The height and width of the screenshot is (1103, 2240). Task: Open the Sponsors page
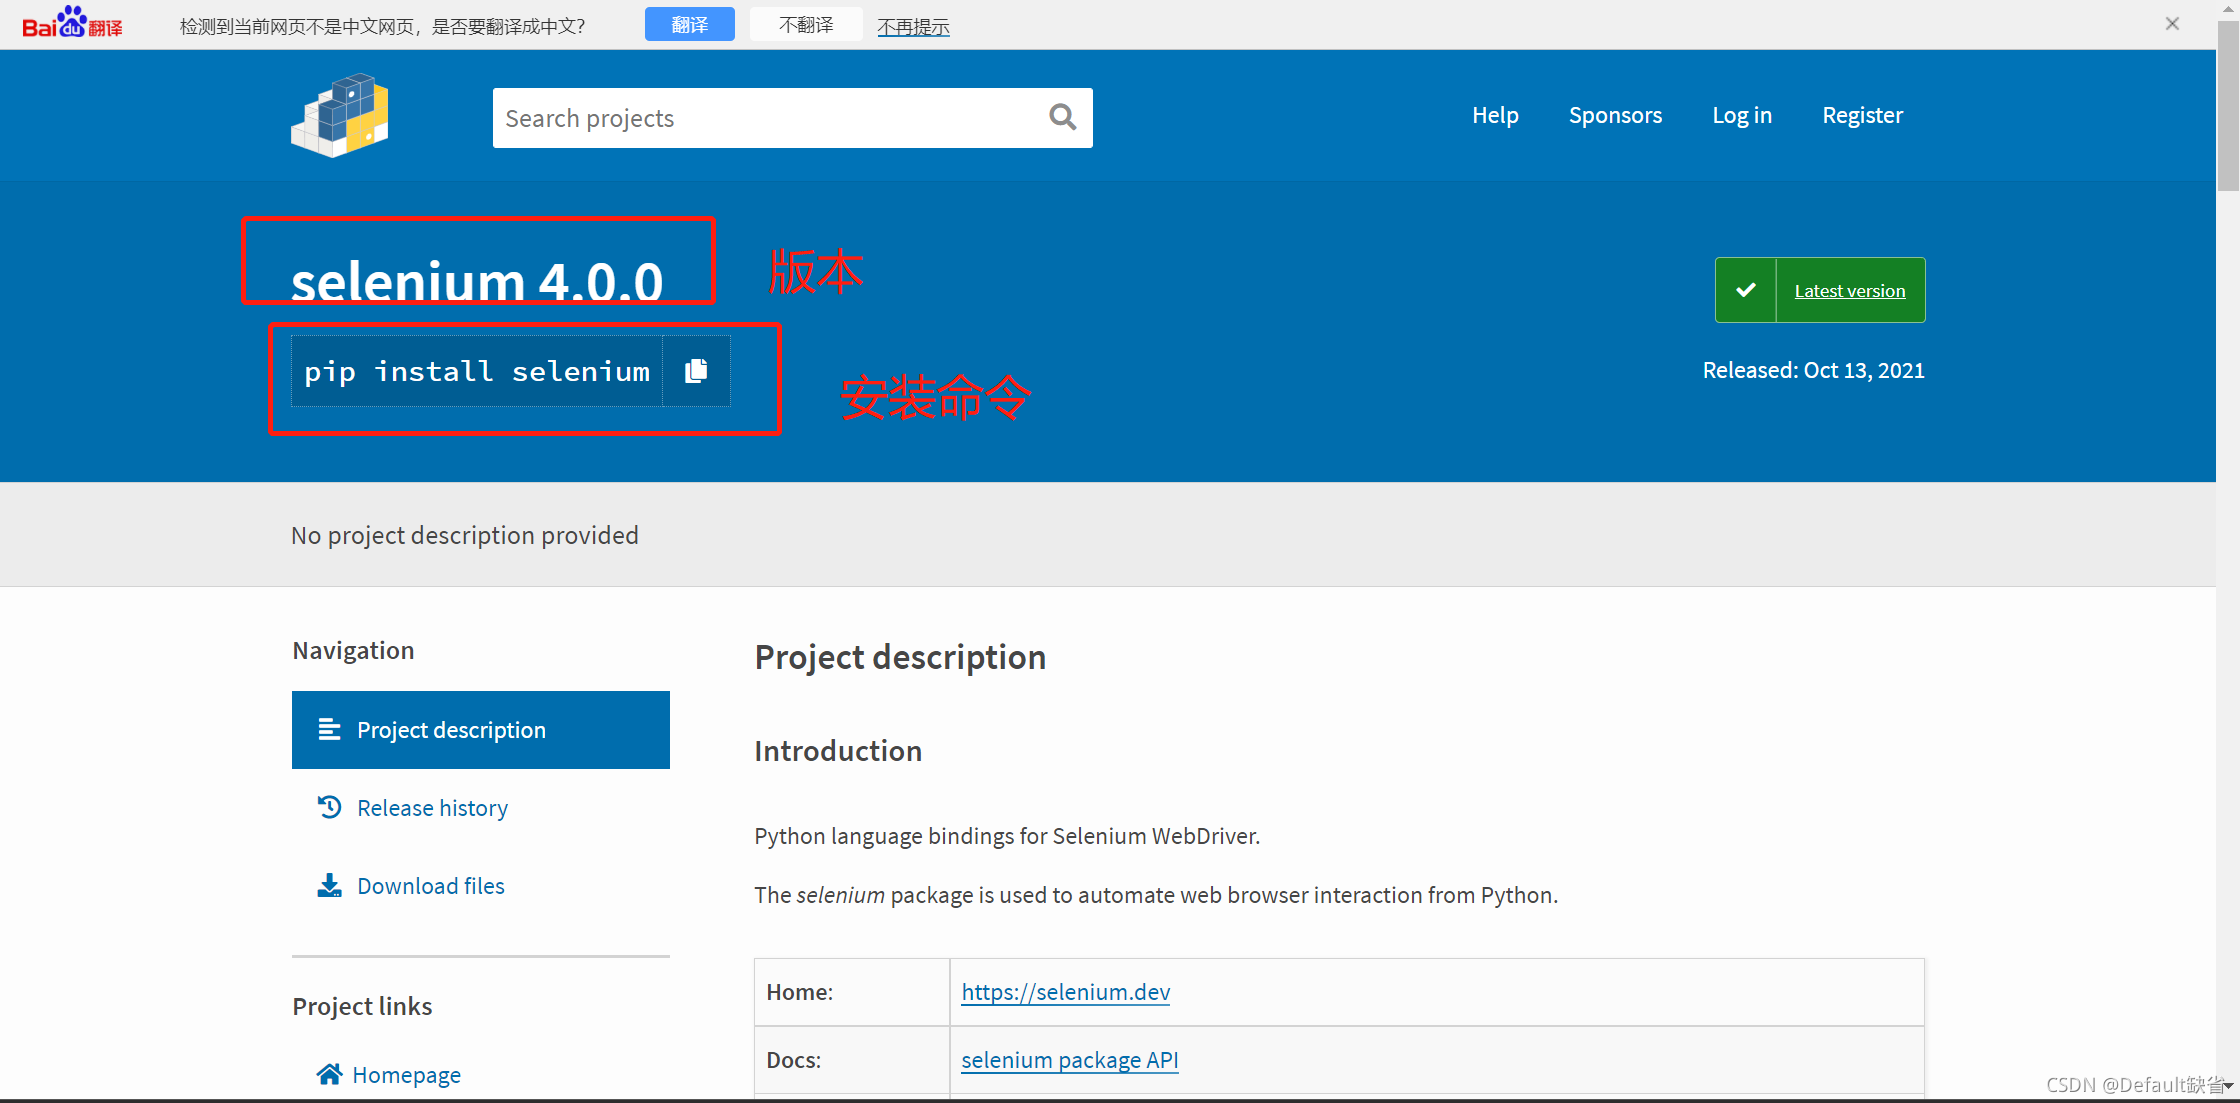1615,115
